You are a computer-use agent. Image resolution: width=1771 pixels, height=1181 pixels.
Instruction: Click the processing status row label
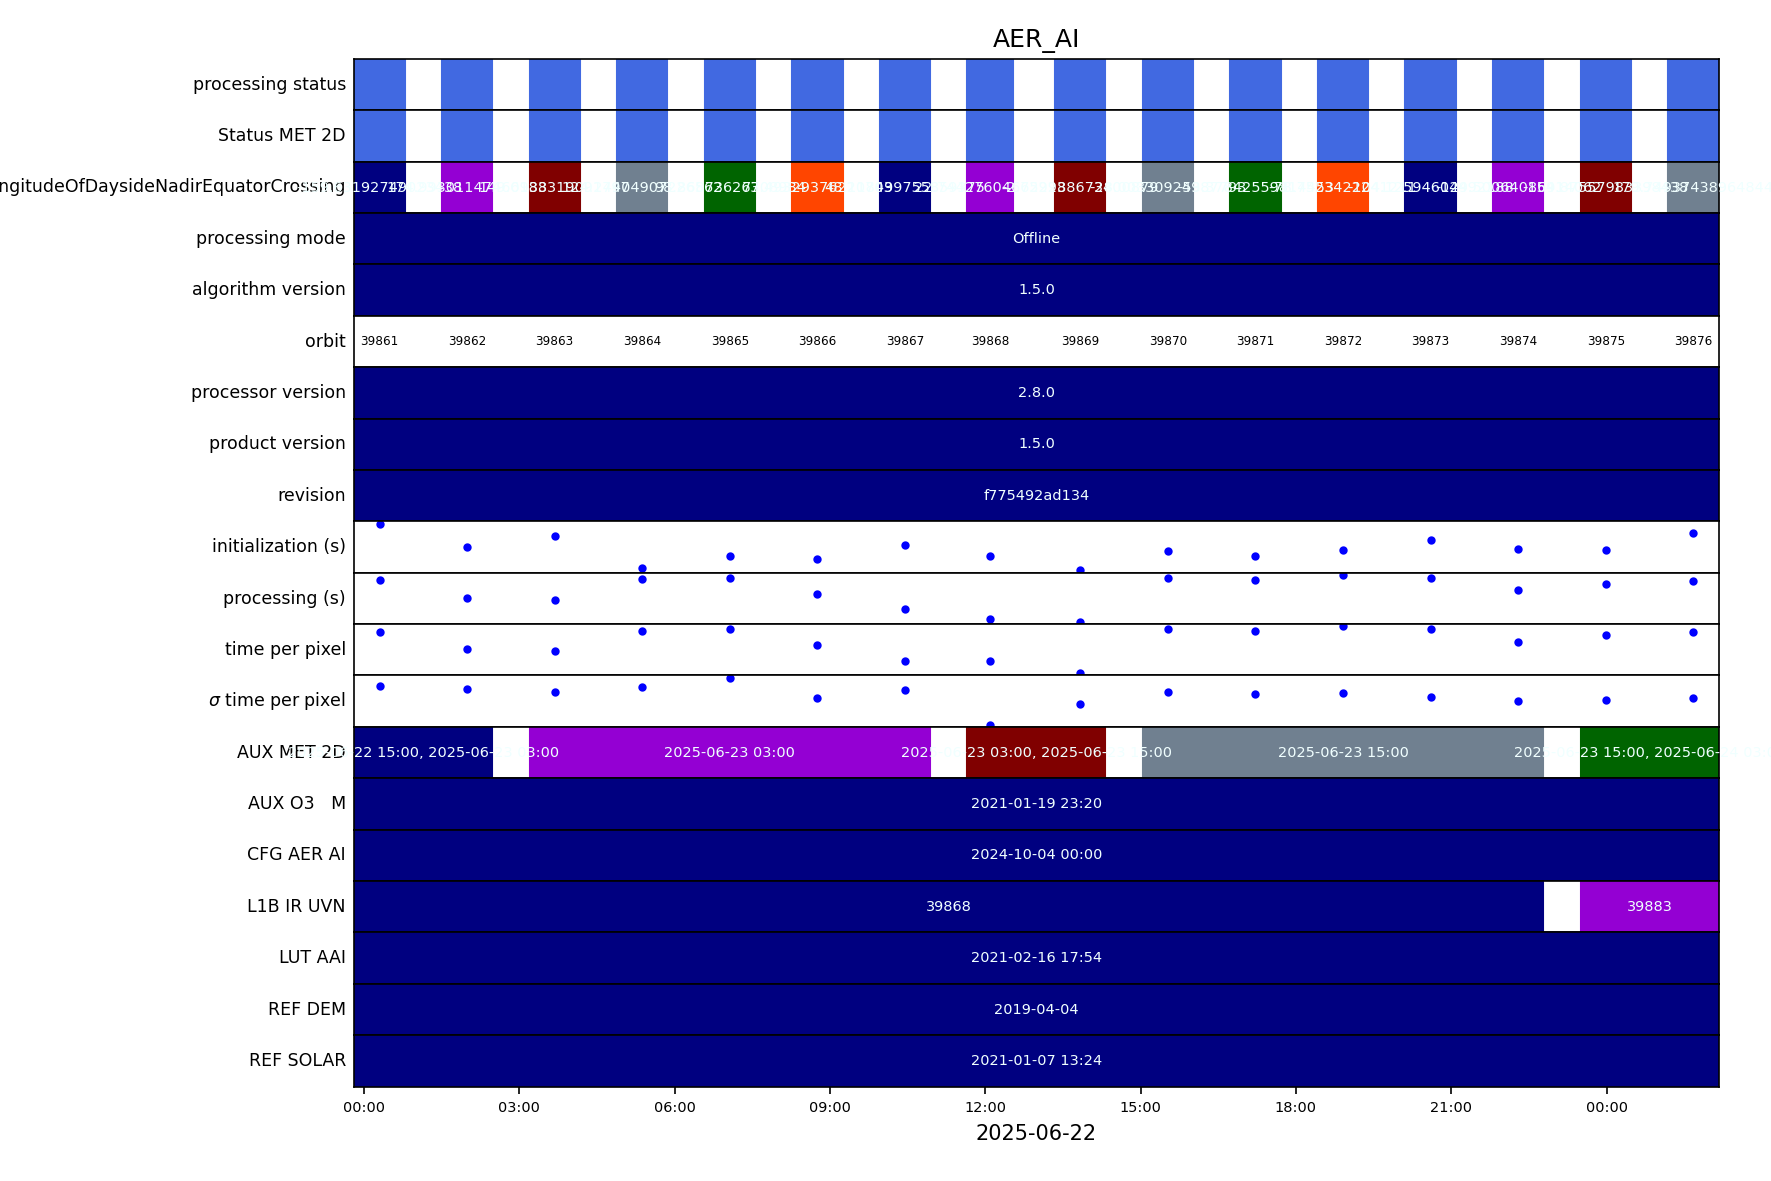(x=269, y=84)
